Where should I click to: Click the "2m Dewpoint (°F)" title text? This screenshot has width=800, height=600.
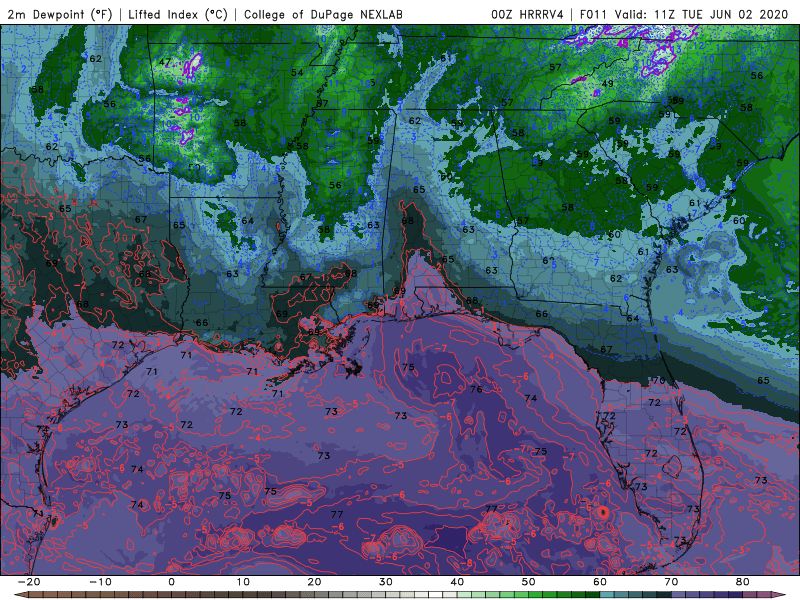60,14
